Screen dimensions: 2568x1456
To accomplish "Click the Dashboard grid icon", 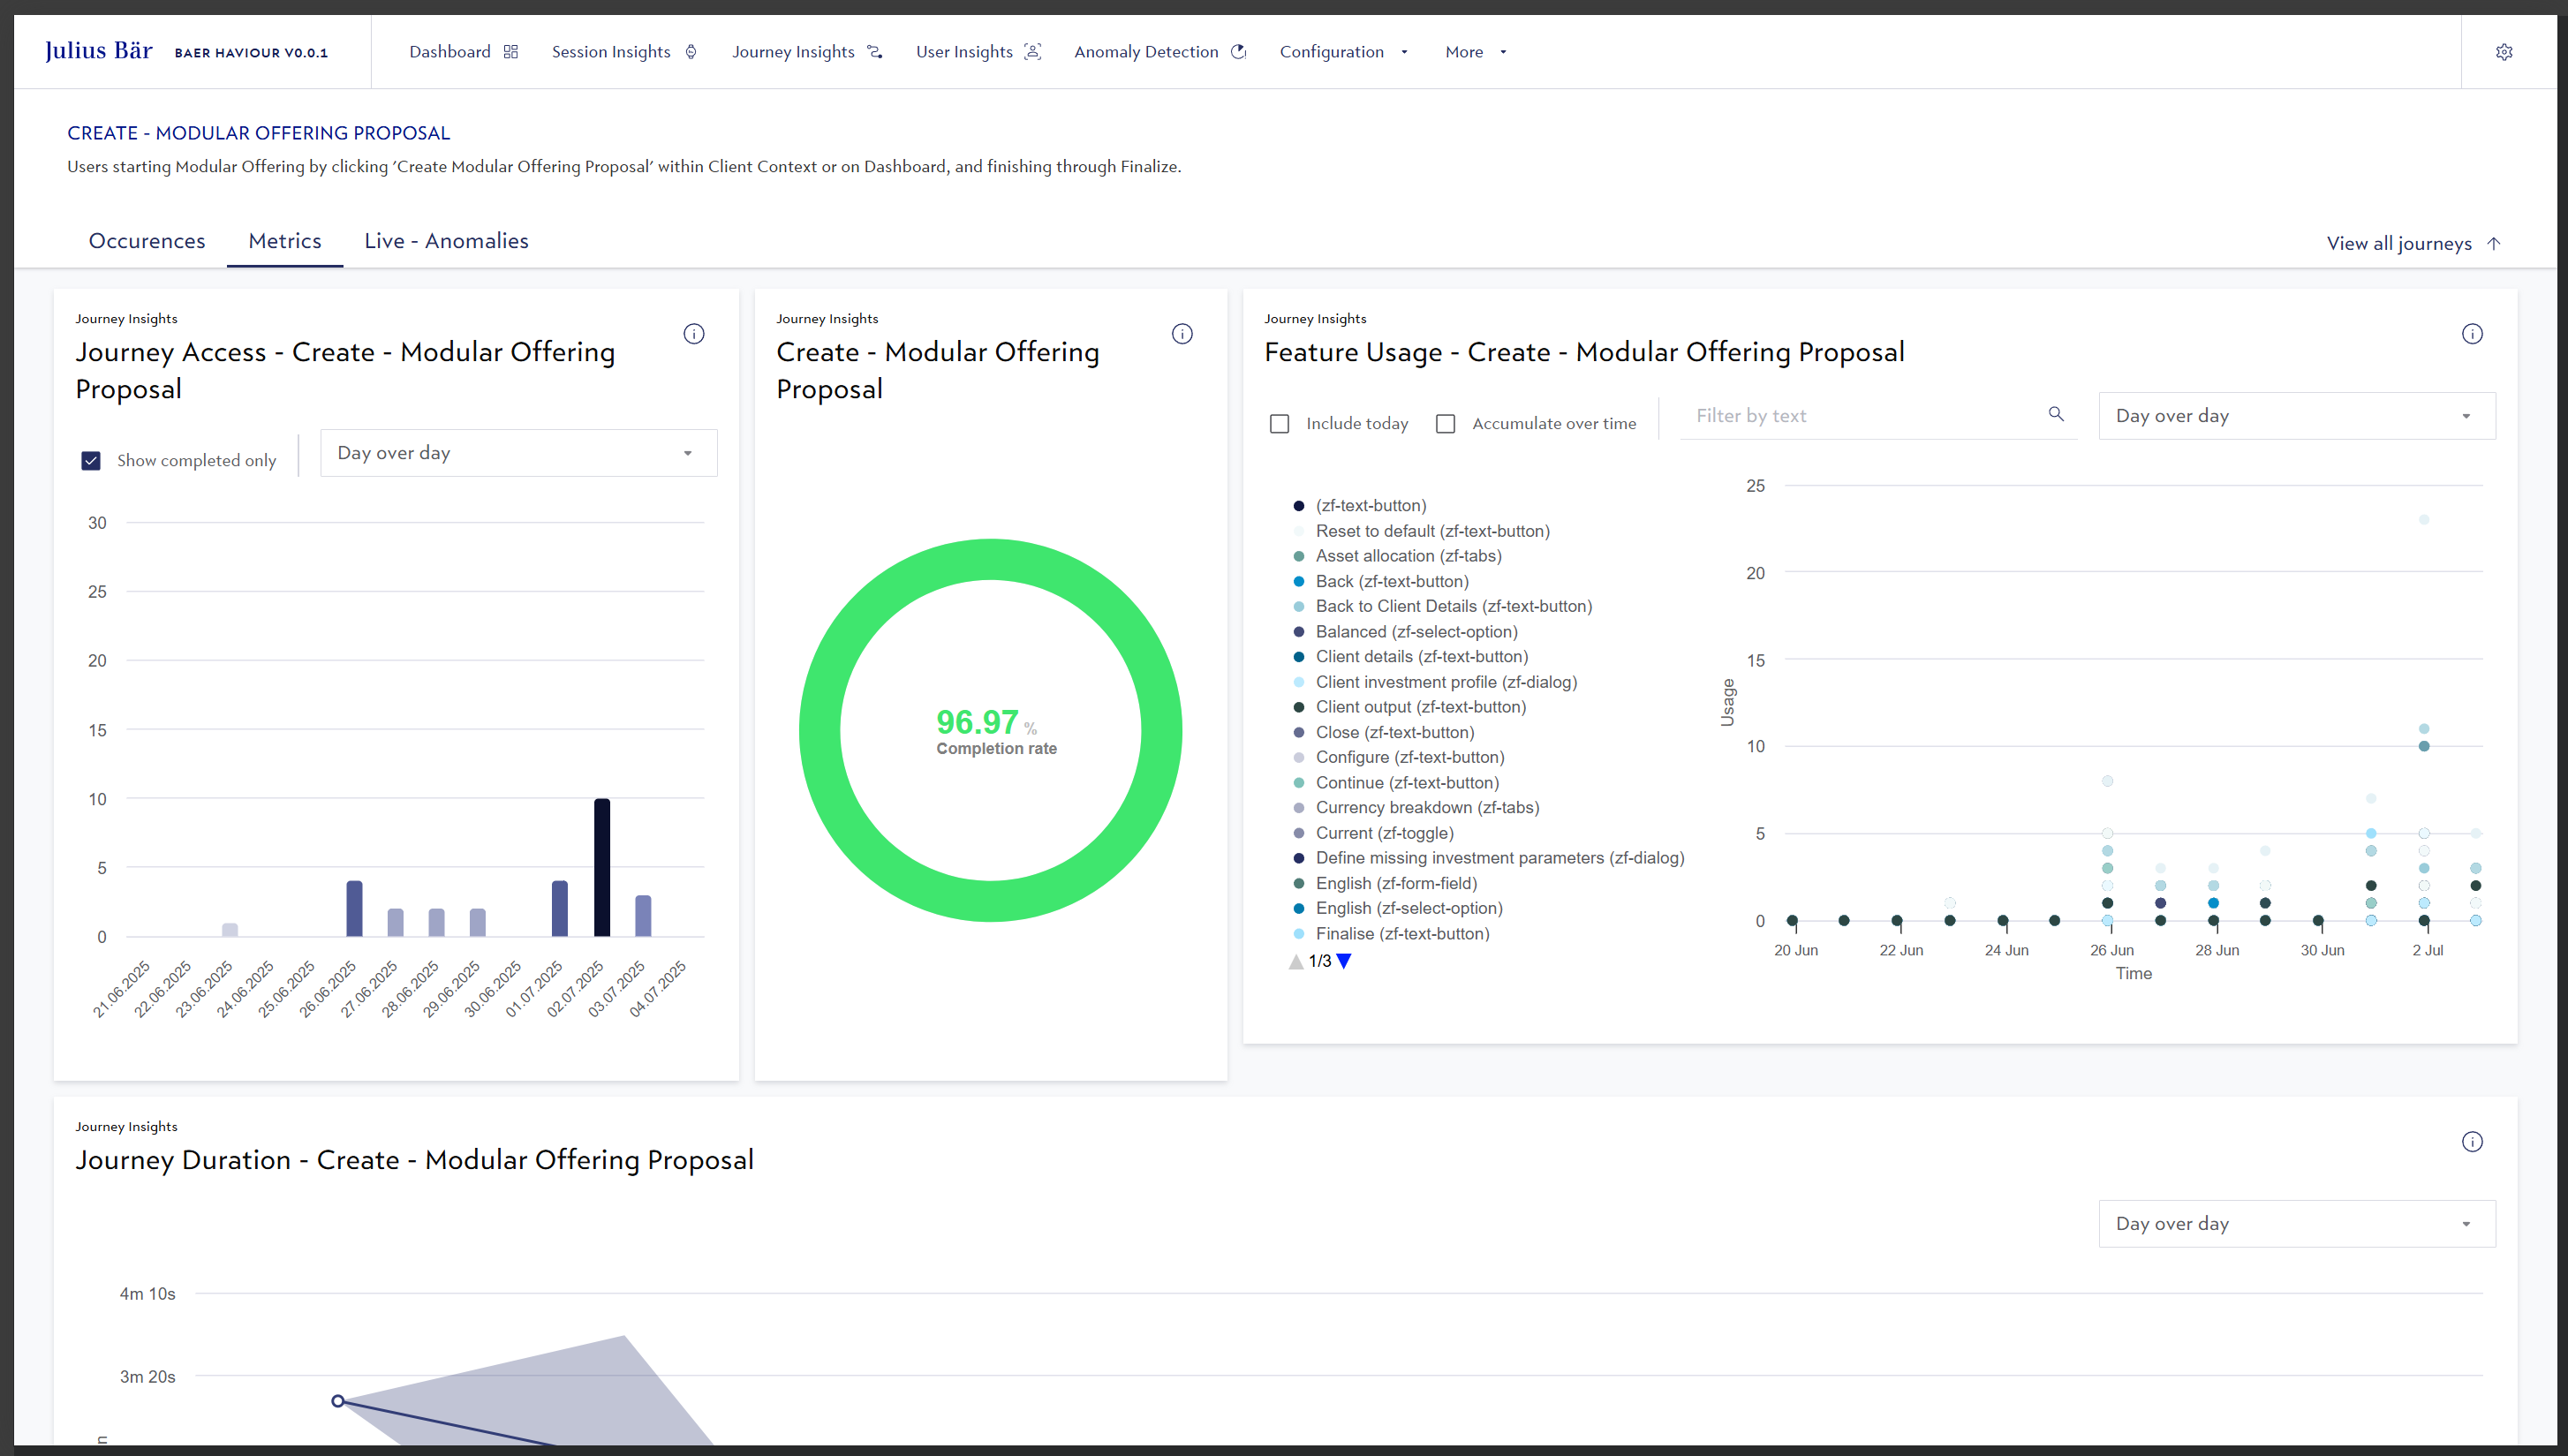I will [511, 52].
